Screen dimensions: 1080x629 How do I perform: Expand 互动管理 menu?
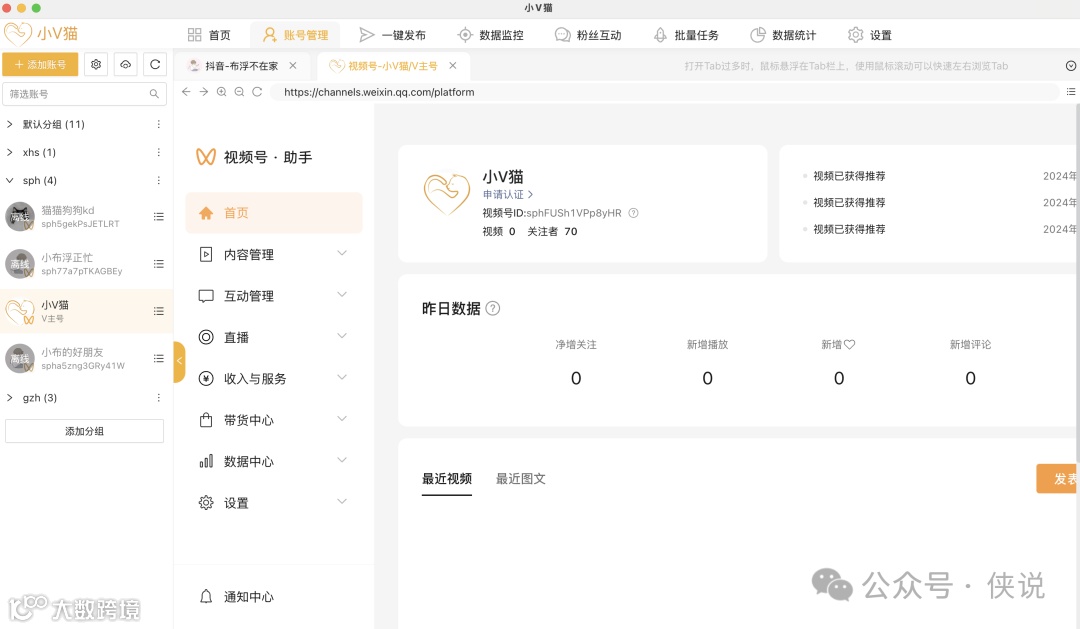coord(273,296)
